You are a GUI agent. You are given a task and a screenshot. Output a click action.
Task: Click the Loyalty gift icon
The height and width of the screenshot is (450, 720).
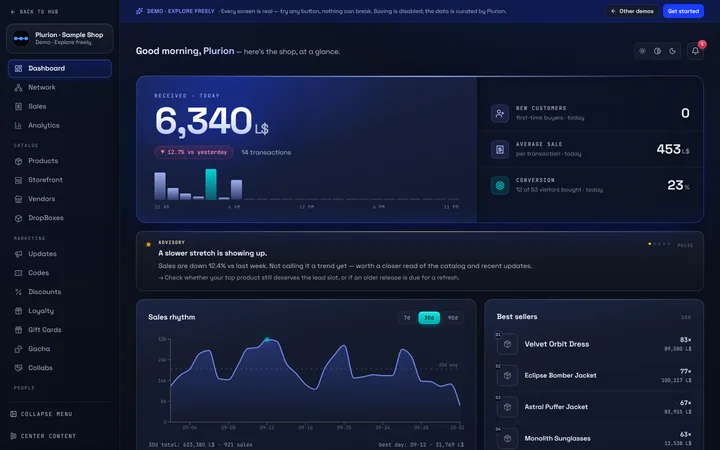[x=18, y=311]
